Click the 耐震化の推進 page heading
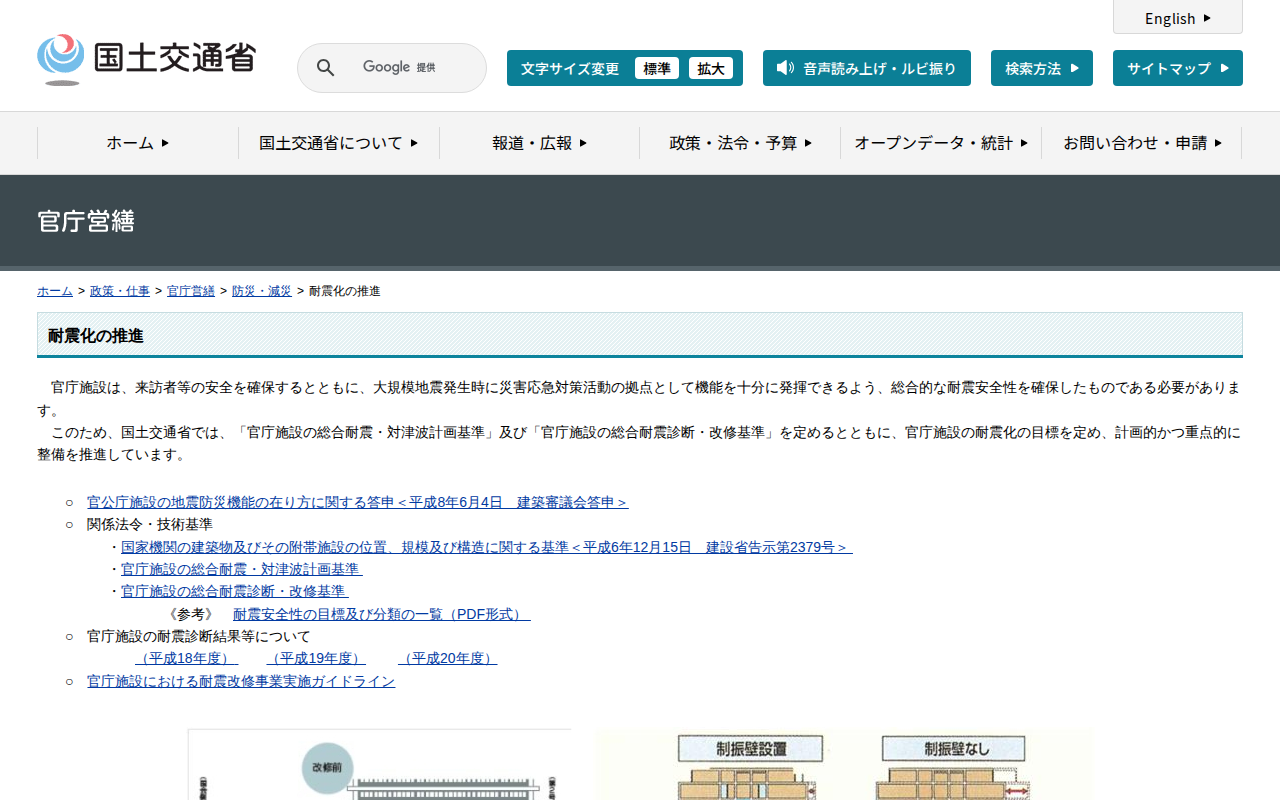 tap(96, 336)
